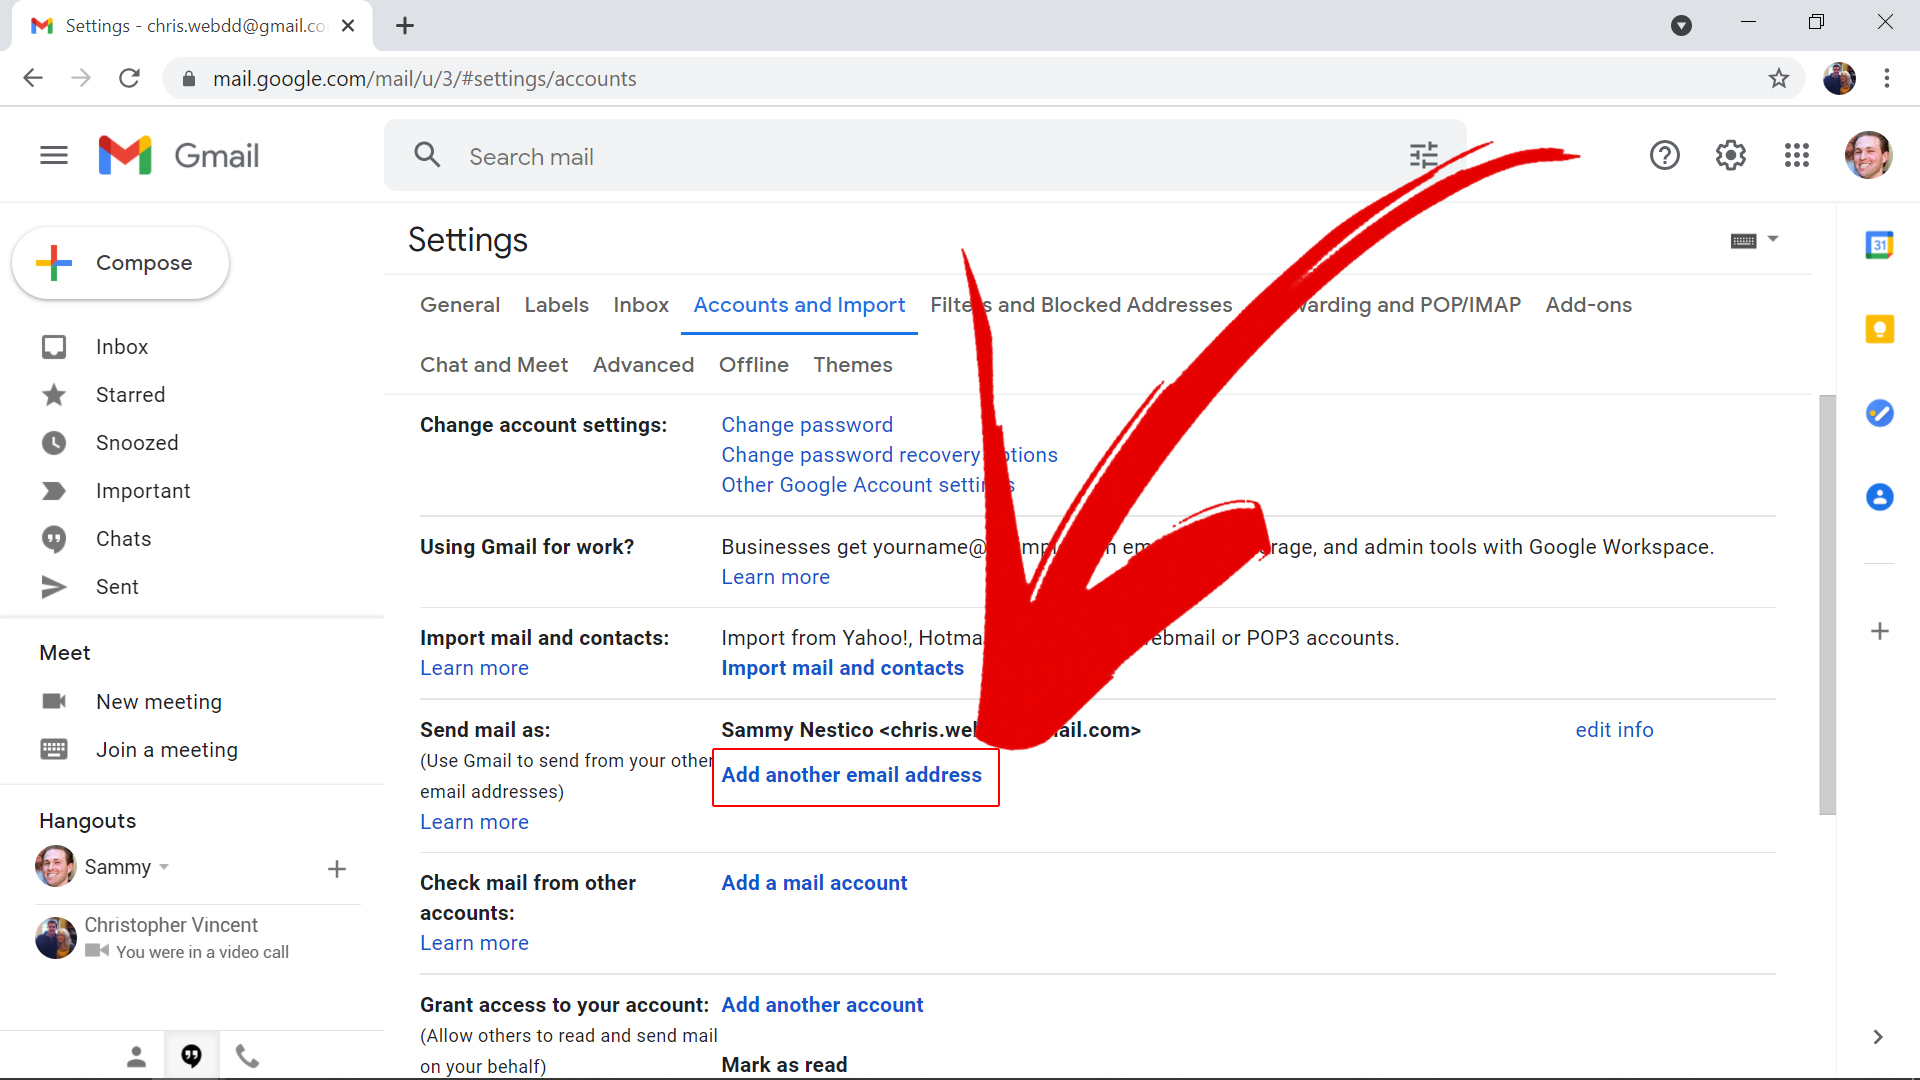Click in the Search mail field
The width and height of the screenshot is (1920, 1080).
coord(925,156)
